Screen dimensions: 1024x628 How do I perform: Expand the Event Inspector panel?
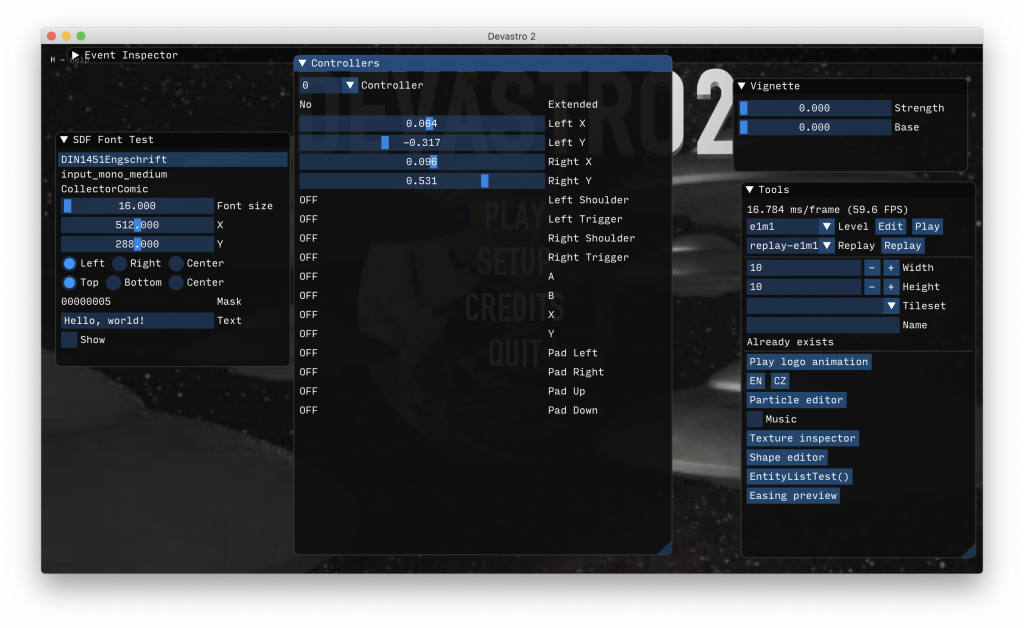tap(75, 55)
